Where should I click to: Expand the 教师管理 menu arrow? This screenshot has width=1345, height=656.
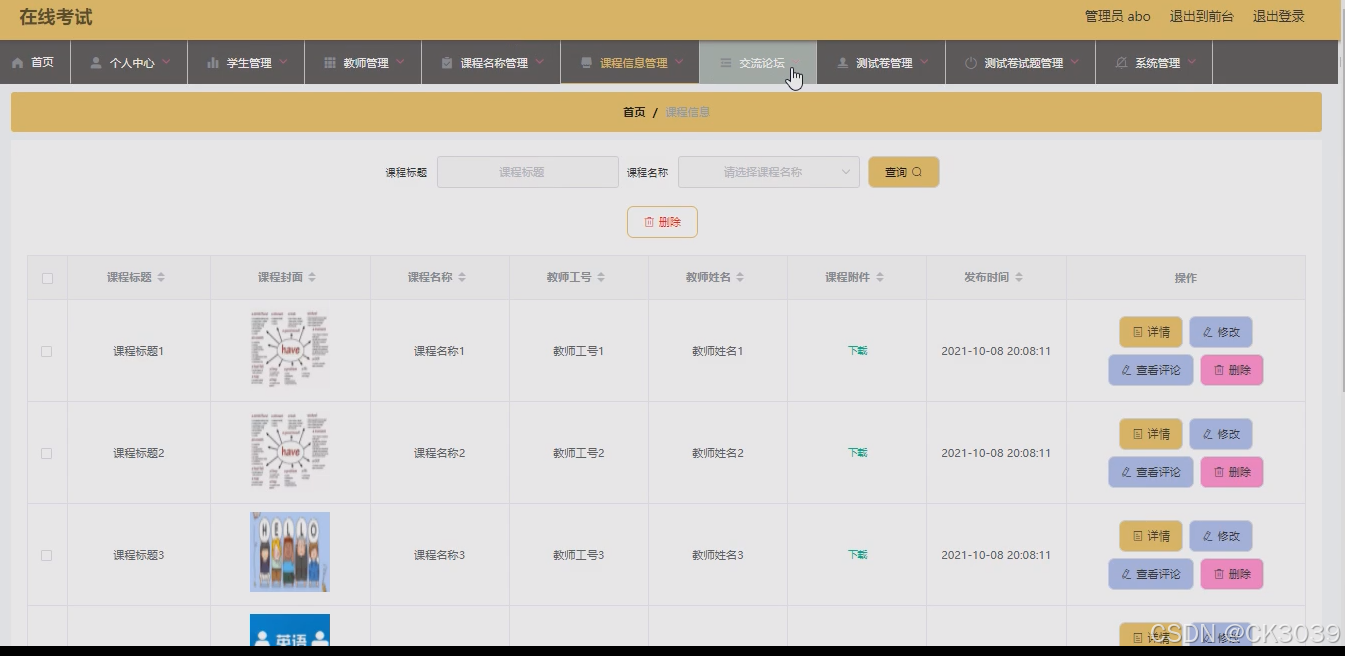pyautogui.click(x=400, y=61)
